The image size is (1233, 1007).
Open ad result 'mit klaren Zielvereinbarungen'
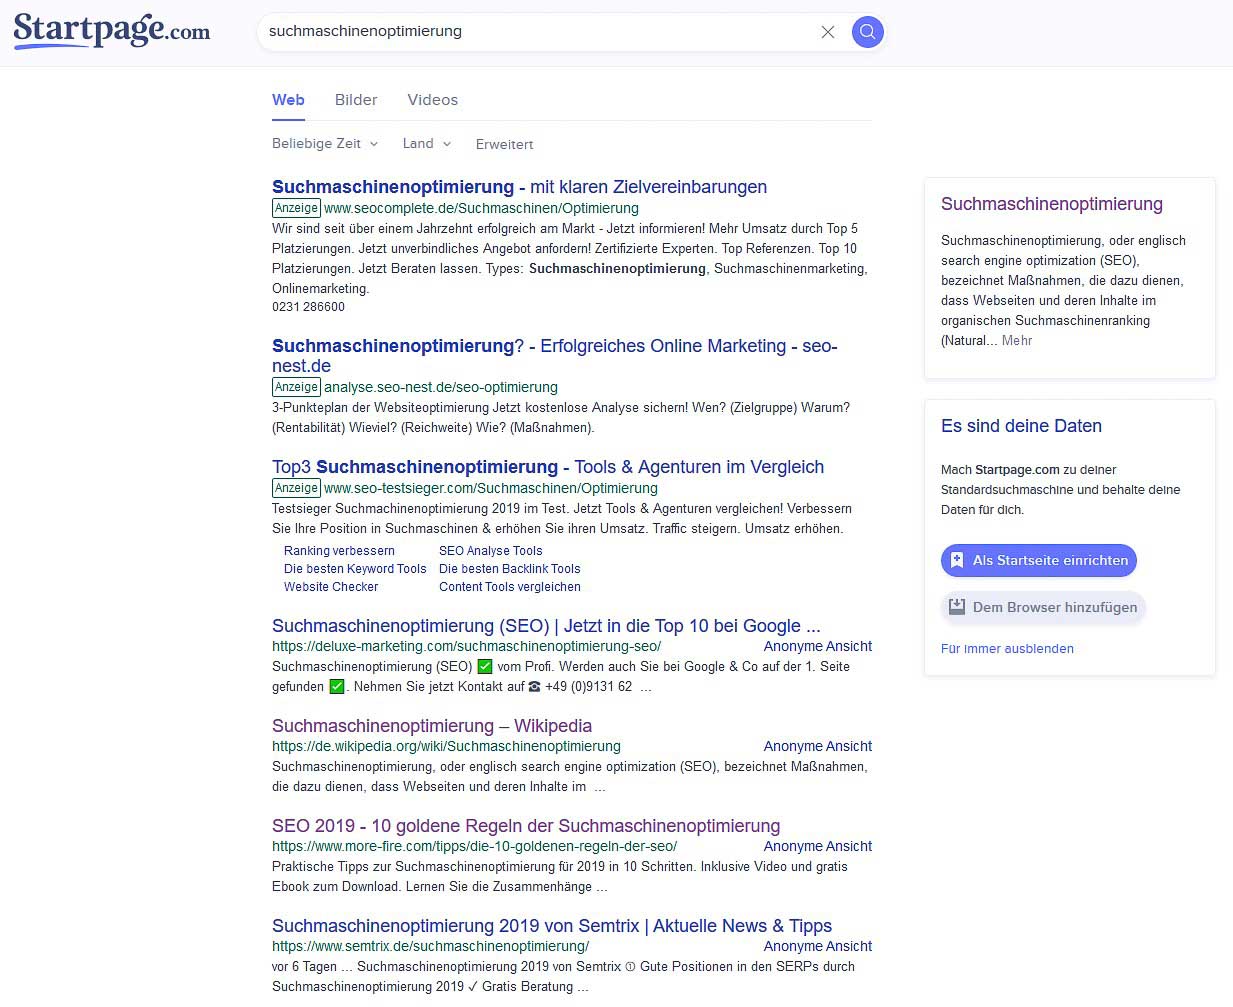(x=519, y=187)
